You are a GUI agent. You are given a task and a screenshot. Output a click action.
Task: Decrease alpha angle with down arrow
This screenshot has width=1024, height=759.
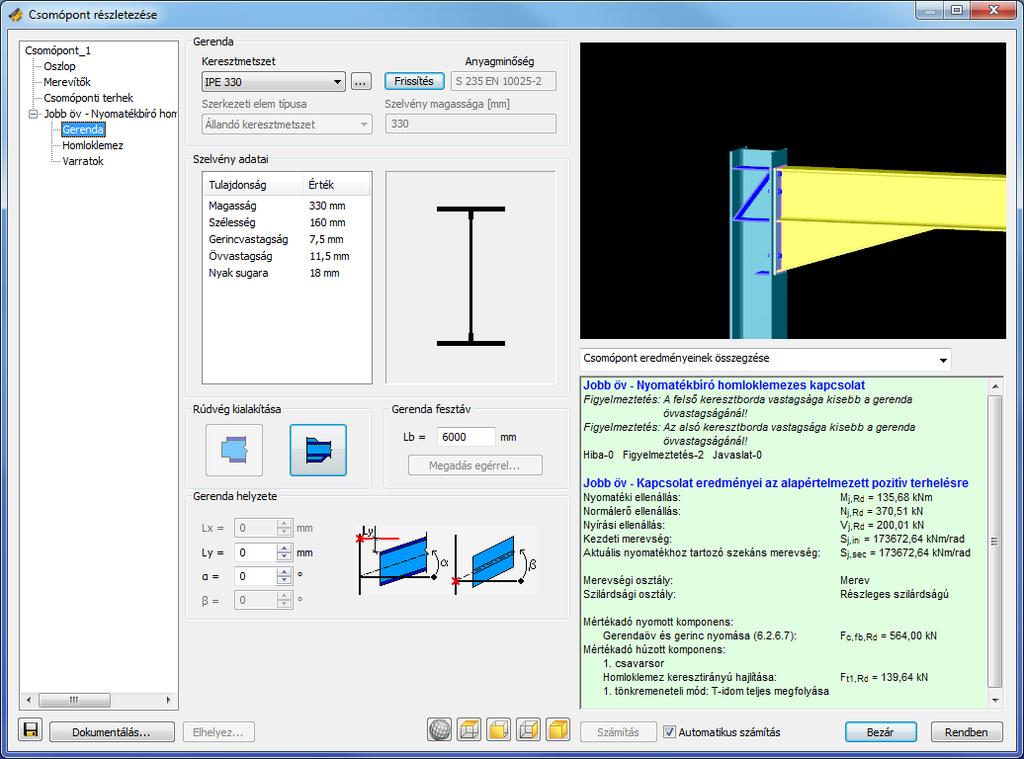(284, 581)
